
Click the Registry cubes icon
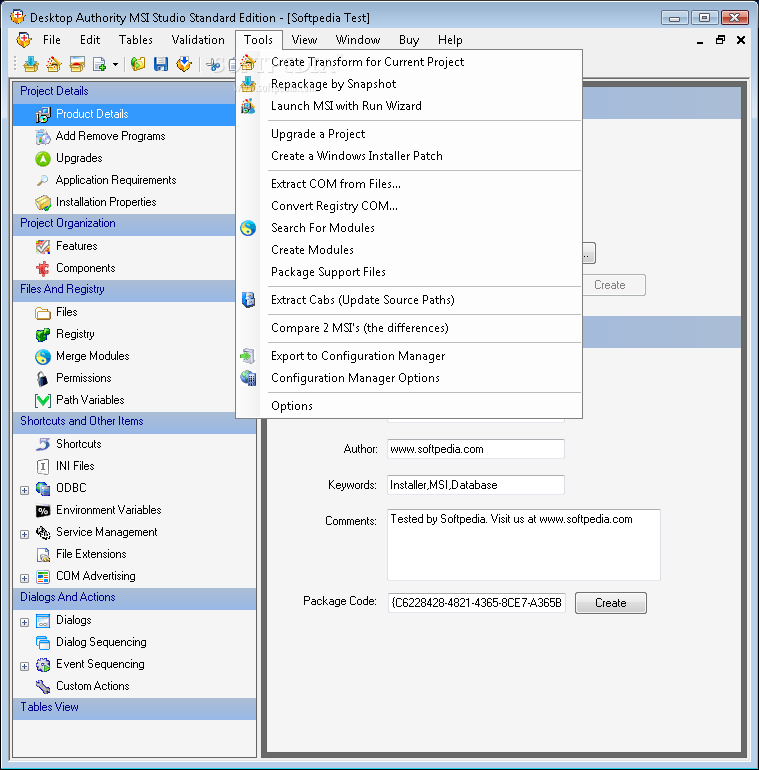coord(43,334)
